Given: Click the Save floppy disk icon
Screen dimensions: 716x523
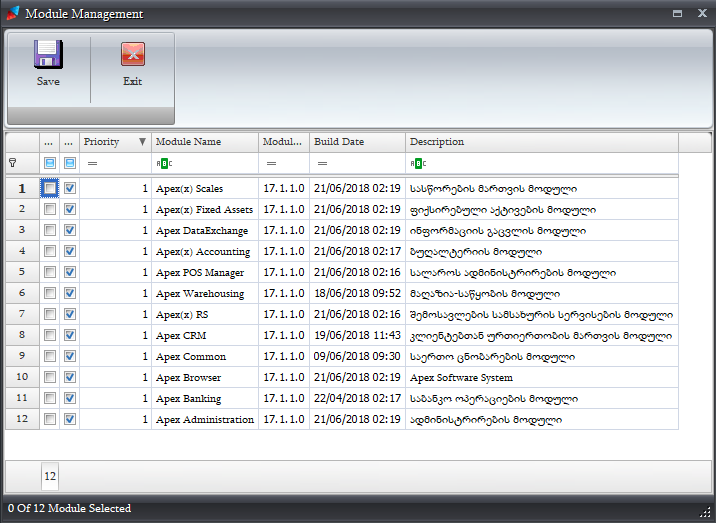Looking at the screenshot, I should (x=48, y=54).
